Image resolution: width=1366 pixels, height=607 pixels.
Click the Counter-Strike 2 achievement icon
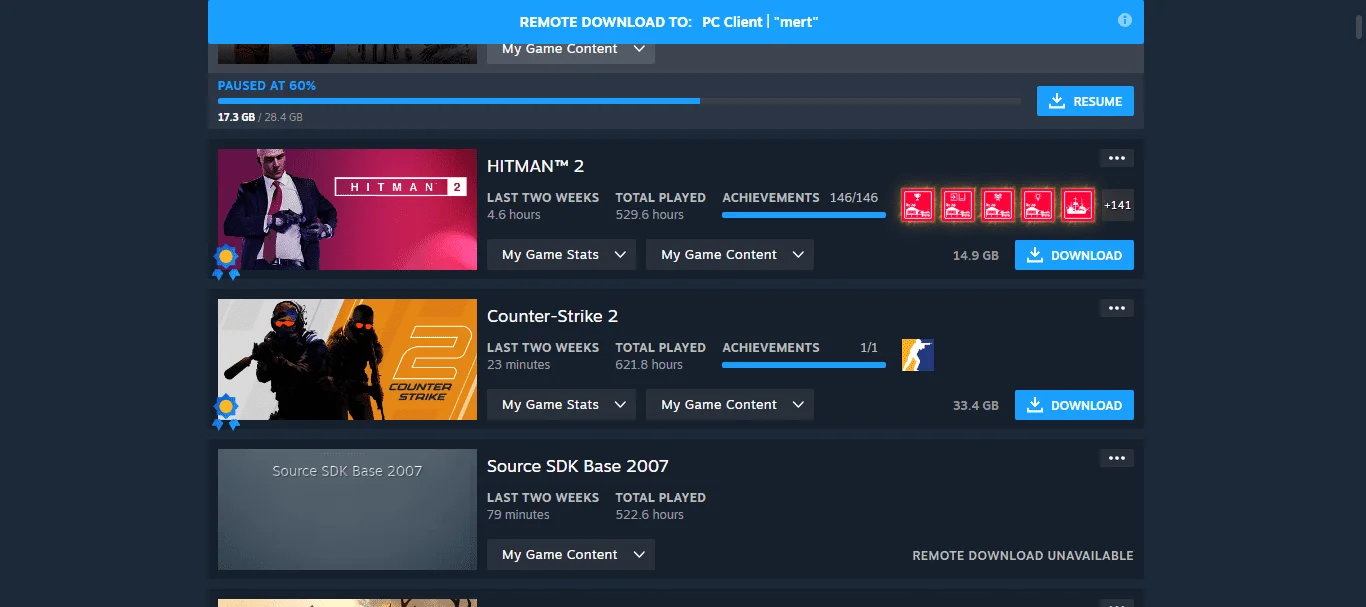[918, 355]
